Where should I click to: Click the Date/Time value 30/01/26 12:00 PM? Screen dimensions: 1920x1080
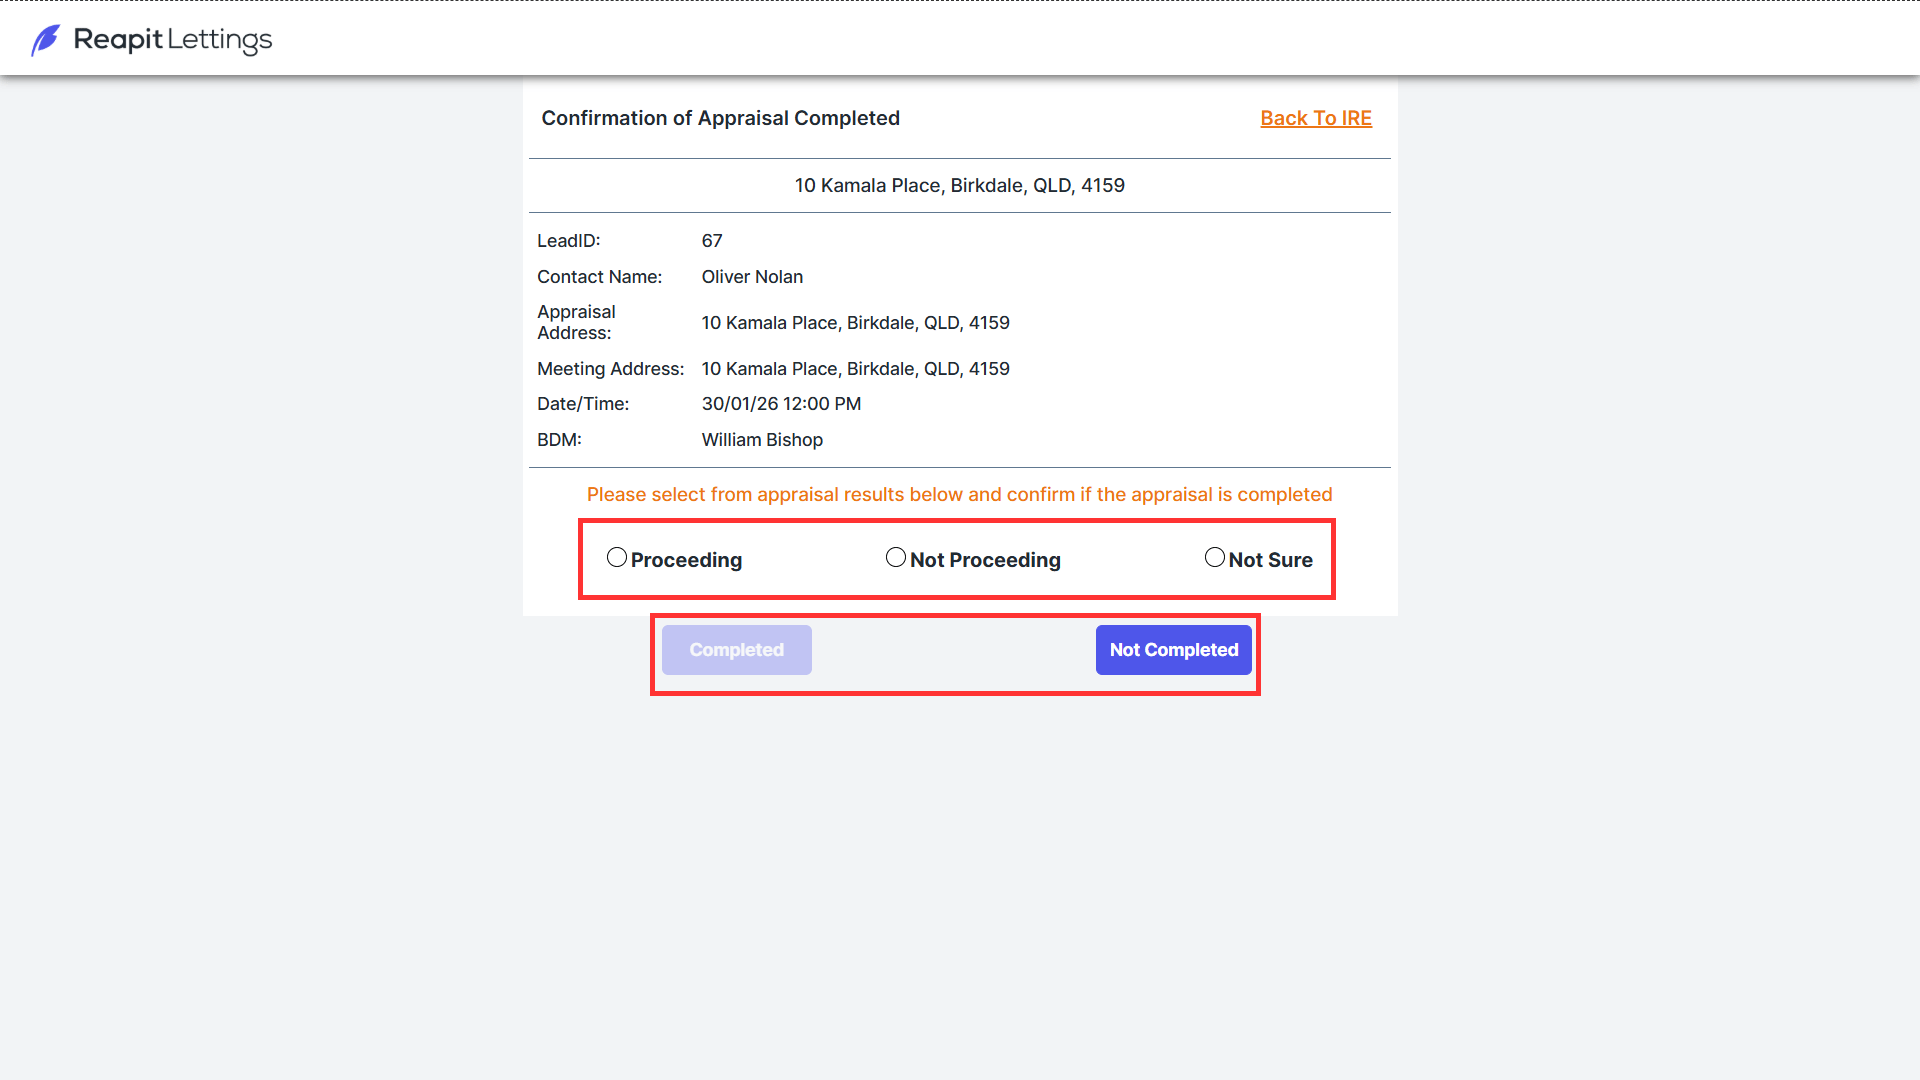click(781, 404)
